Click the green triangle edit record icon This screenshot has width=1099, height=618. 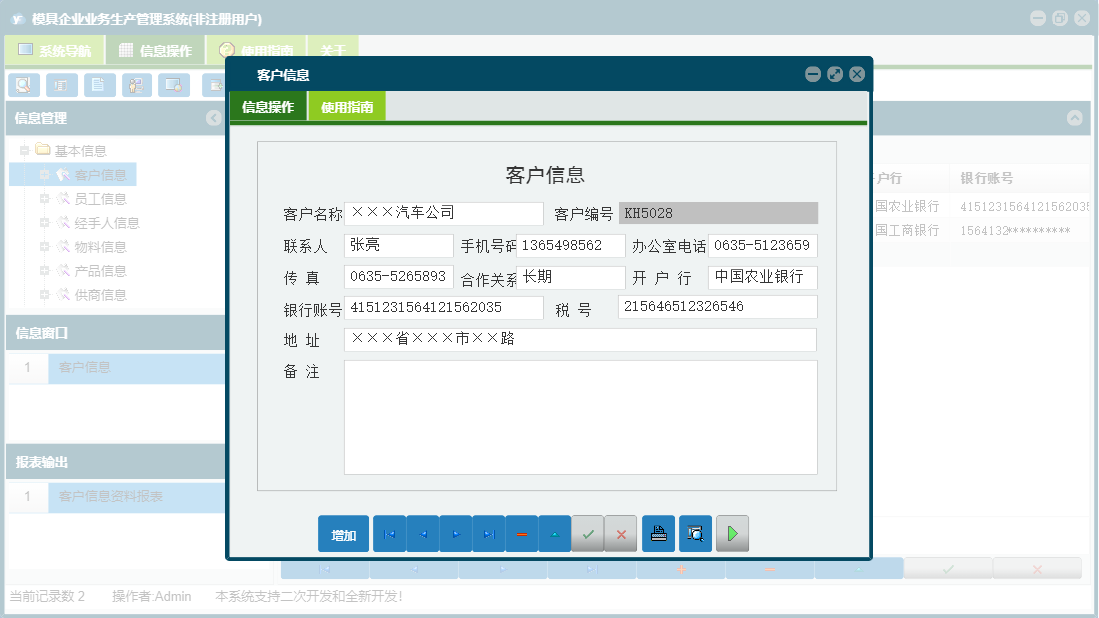[x=555, y=533]
